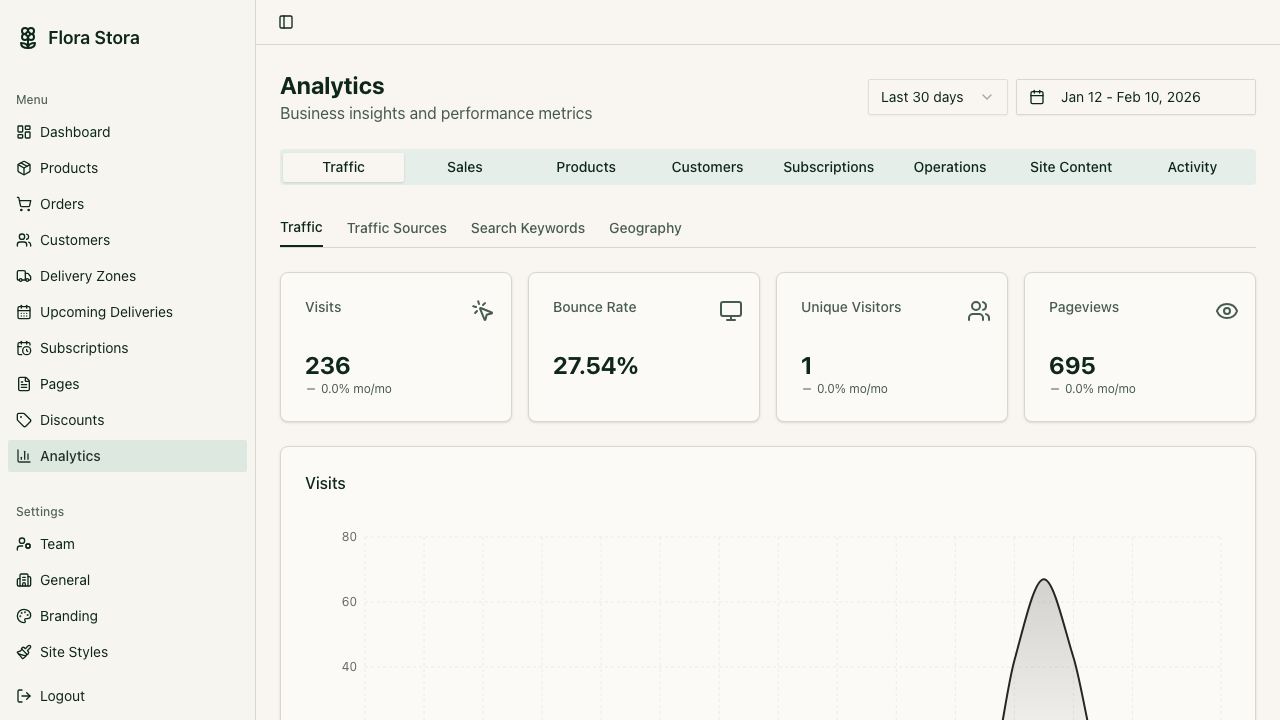The image size is (1280, 720).
Task: Open the Customers analytics tab
Action: 707,167
